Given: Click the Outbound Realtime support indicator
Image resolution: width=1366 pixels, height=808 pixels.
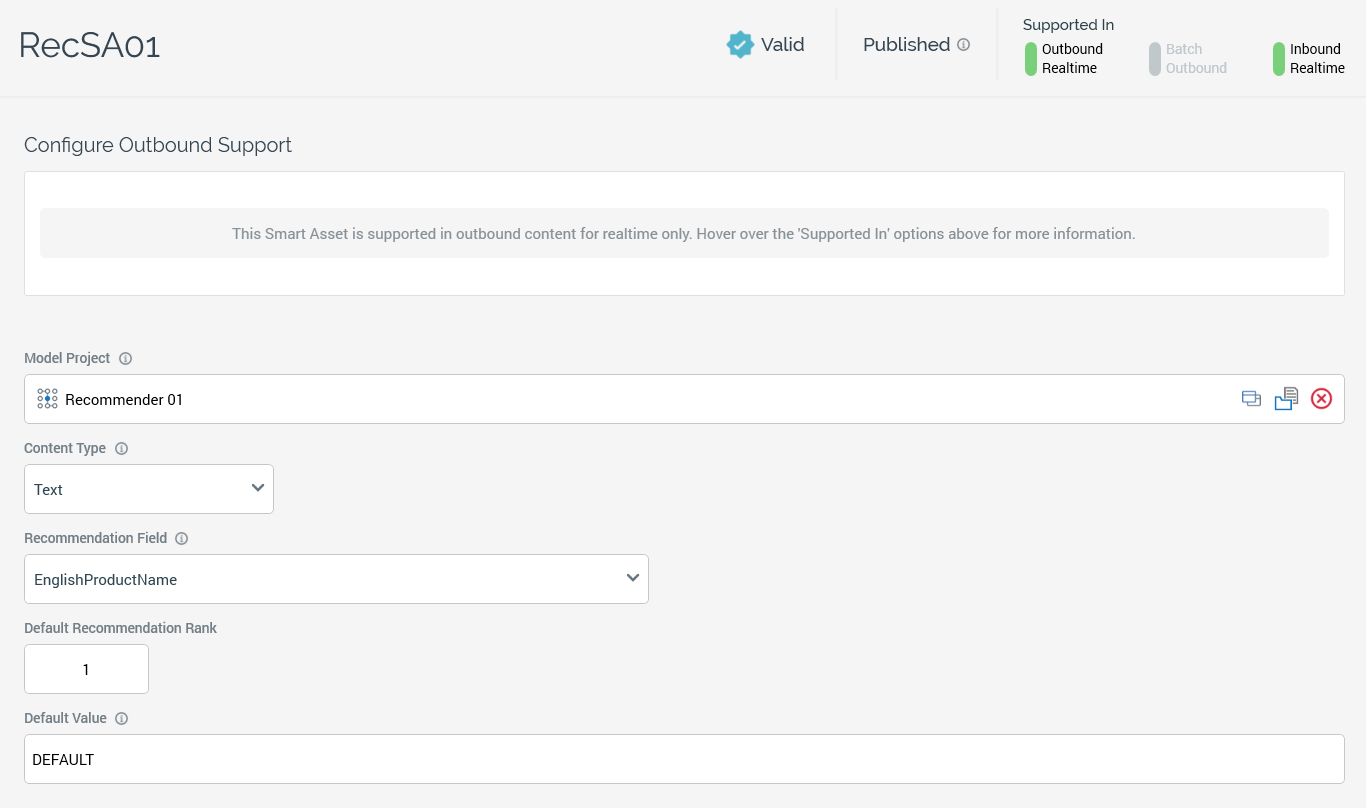Looking at the screenshot, I should 1031,59.
